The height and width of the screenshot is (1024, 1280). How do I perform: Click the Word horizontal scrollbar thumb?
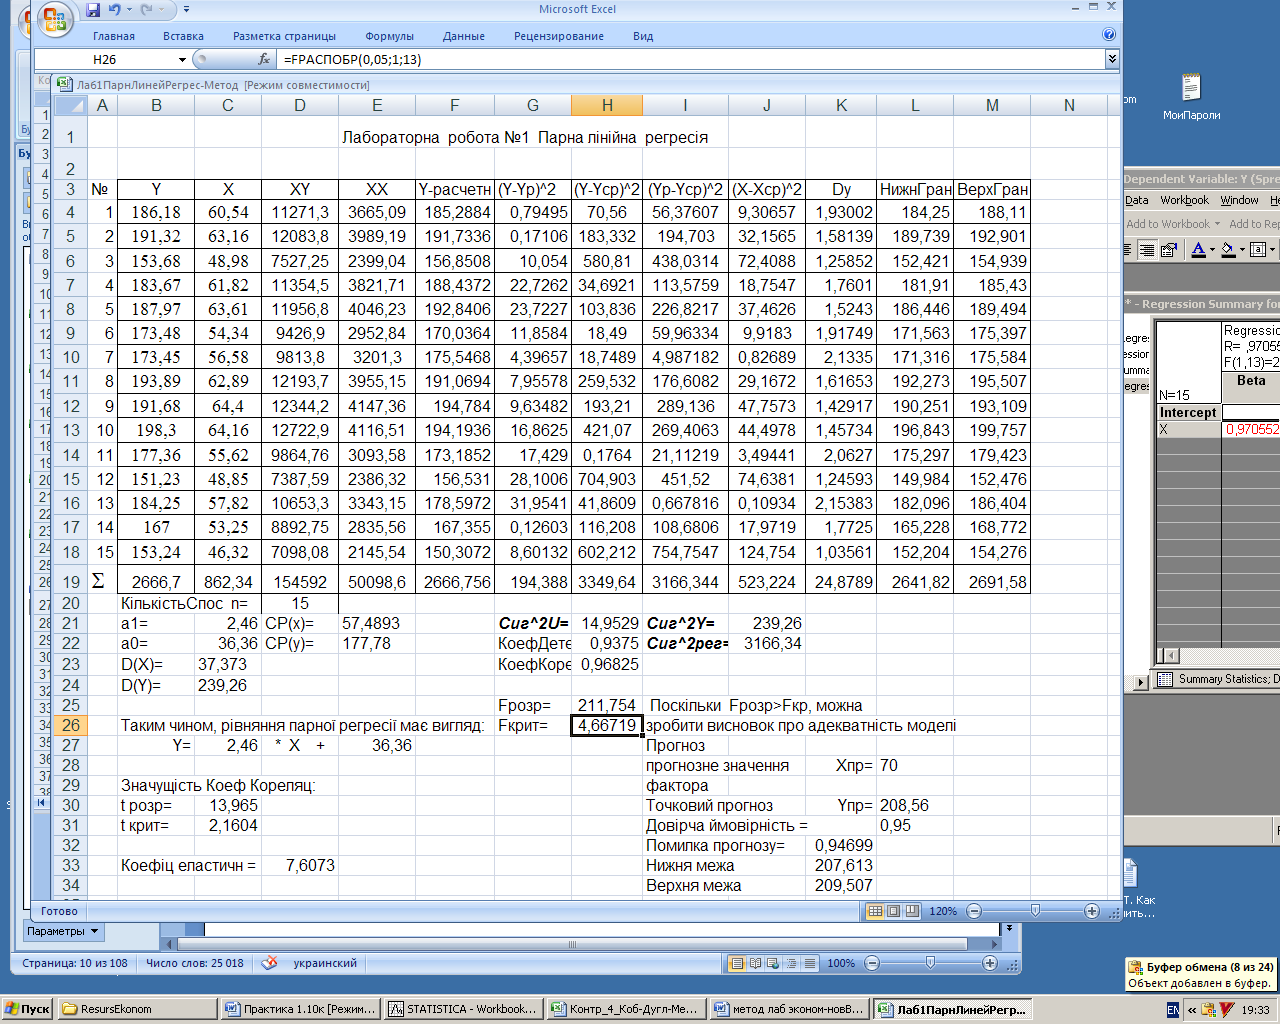coord(573,944)
